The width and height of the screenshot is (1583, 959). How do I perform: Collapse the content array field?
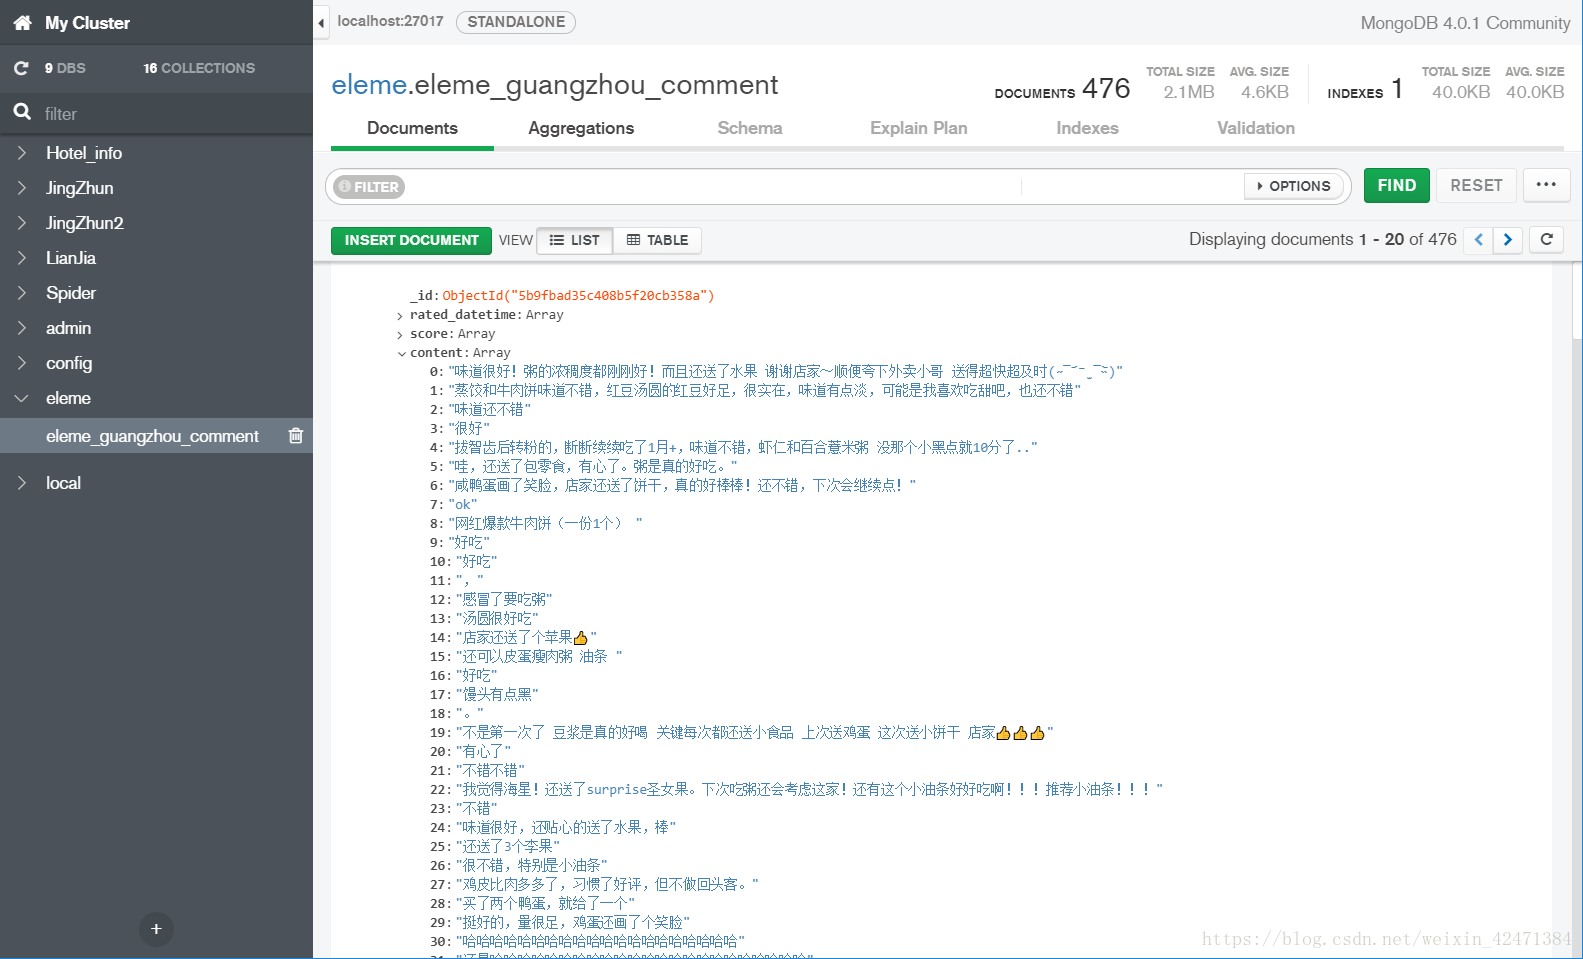[401, 354]
